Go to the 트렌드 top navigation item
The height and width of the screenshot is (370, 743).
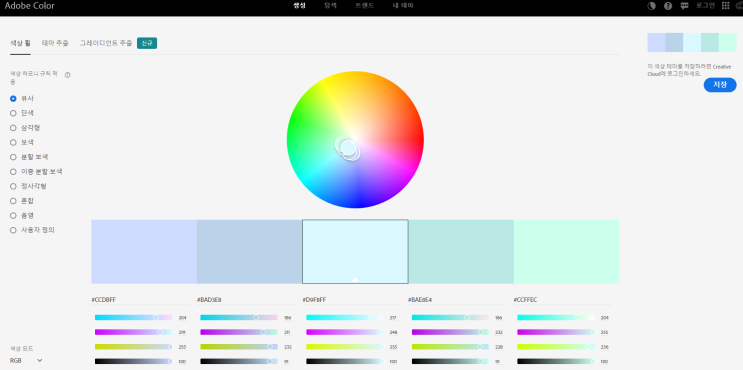tap(364, 6)
